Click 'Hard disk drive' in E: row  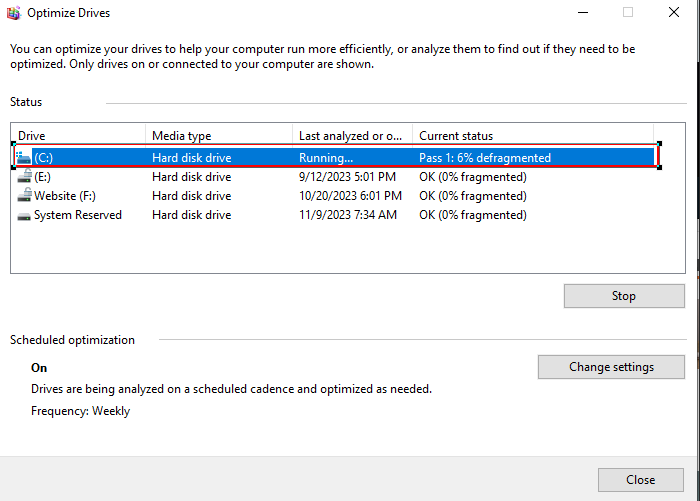pos(192,177)
